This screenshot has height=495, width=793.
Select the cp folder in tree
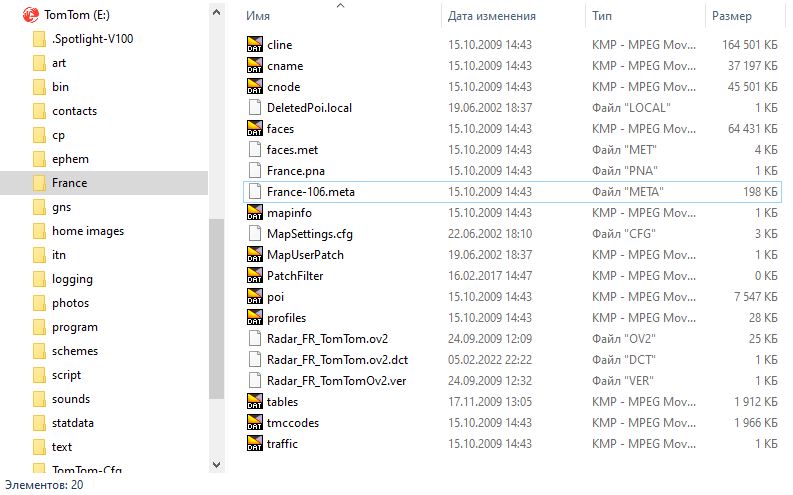point(58,135)
